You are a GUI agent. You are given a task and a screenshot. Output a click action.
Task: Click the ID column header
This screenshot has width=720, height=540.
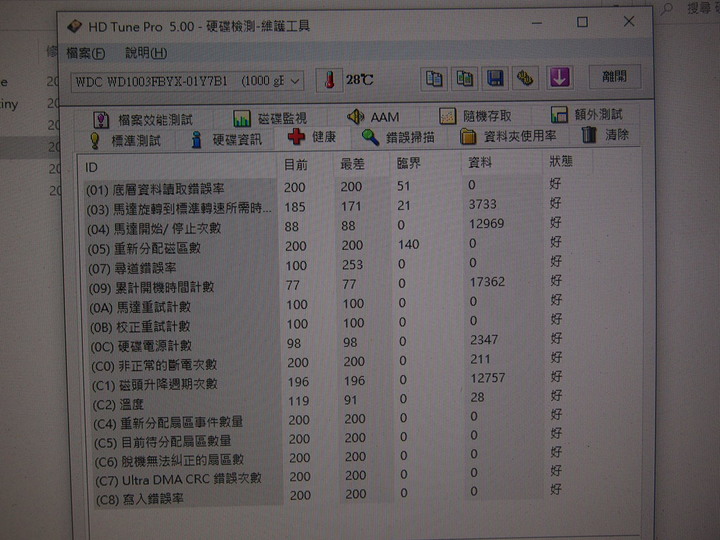[177, 167]
